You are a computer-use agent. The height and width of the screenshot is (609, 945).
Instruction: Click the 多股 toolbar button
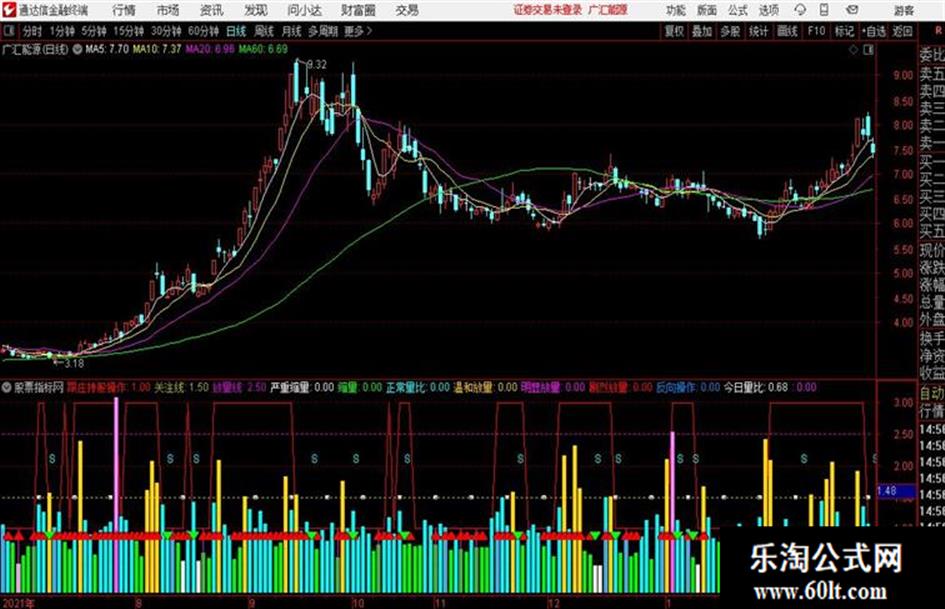tap(730, 31)
